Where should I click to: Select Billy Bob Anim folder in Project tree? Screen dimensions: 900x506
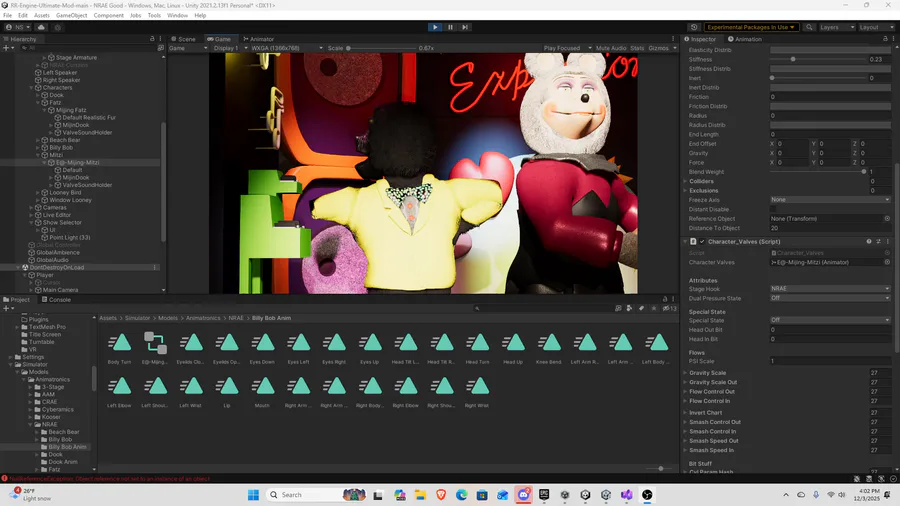(x=67, y=447)
